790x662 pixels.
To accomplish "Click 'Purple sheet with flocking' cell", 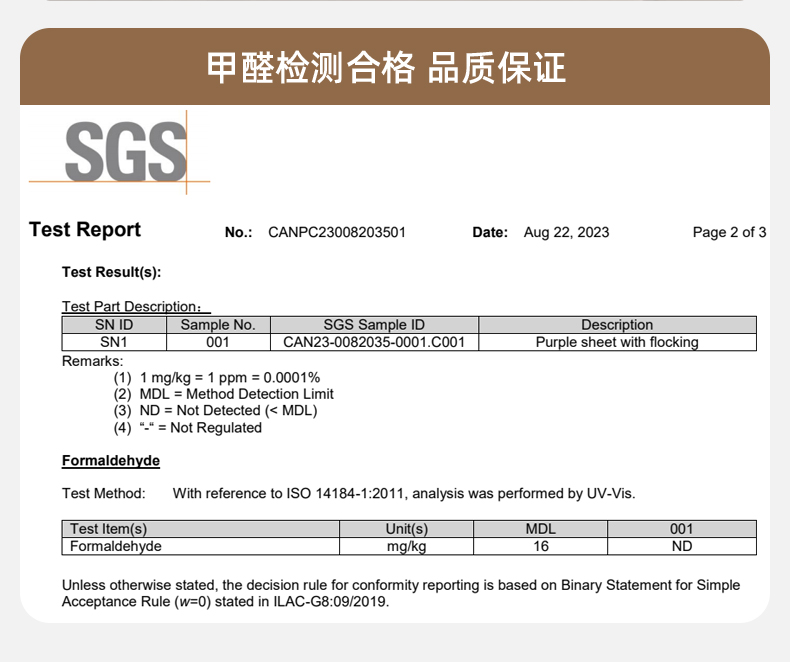I will [617, 342].
